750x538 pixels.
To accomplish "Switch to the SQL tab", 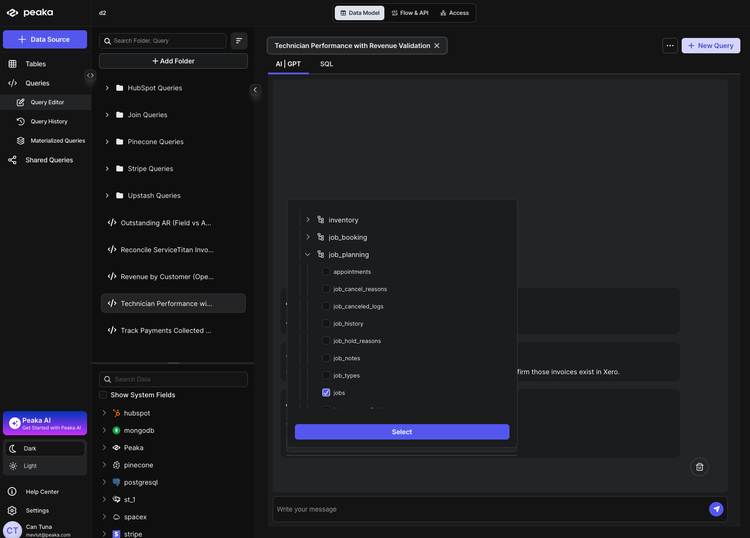I will pos(326,64).
